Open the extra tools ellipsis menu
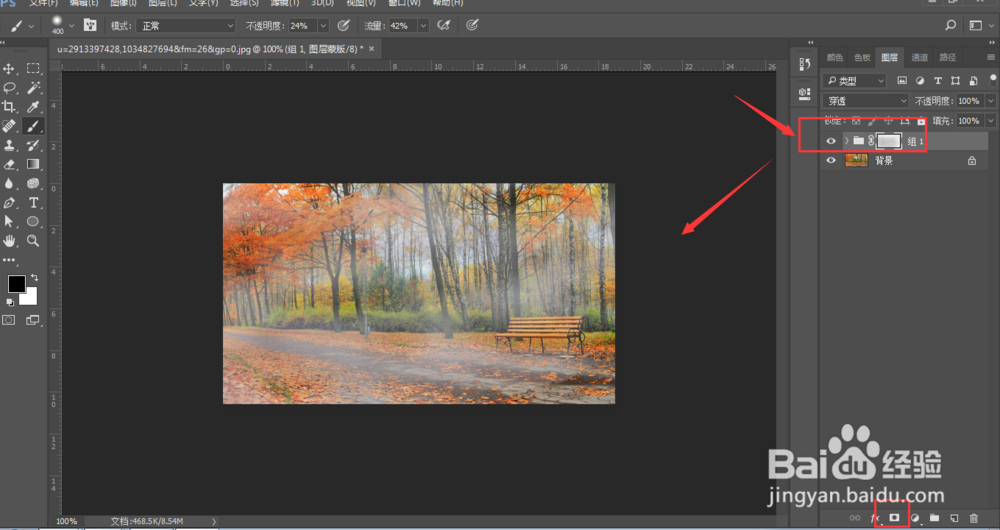Screen dimensions: 1000x530 [x=9, y=260]
